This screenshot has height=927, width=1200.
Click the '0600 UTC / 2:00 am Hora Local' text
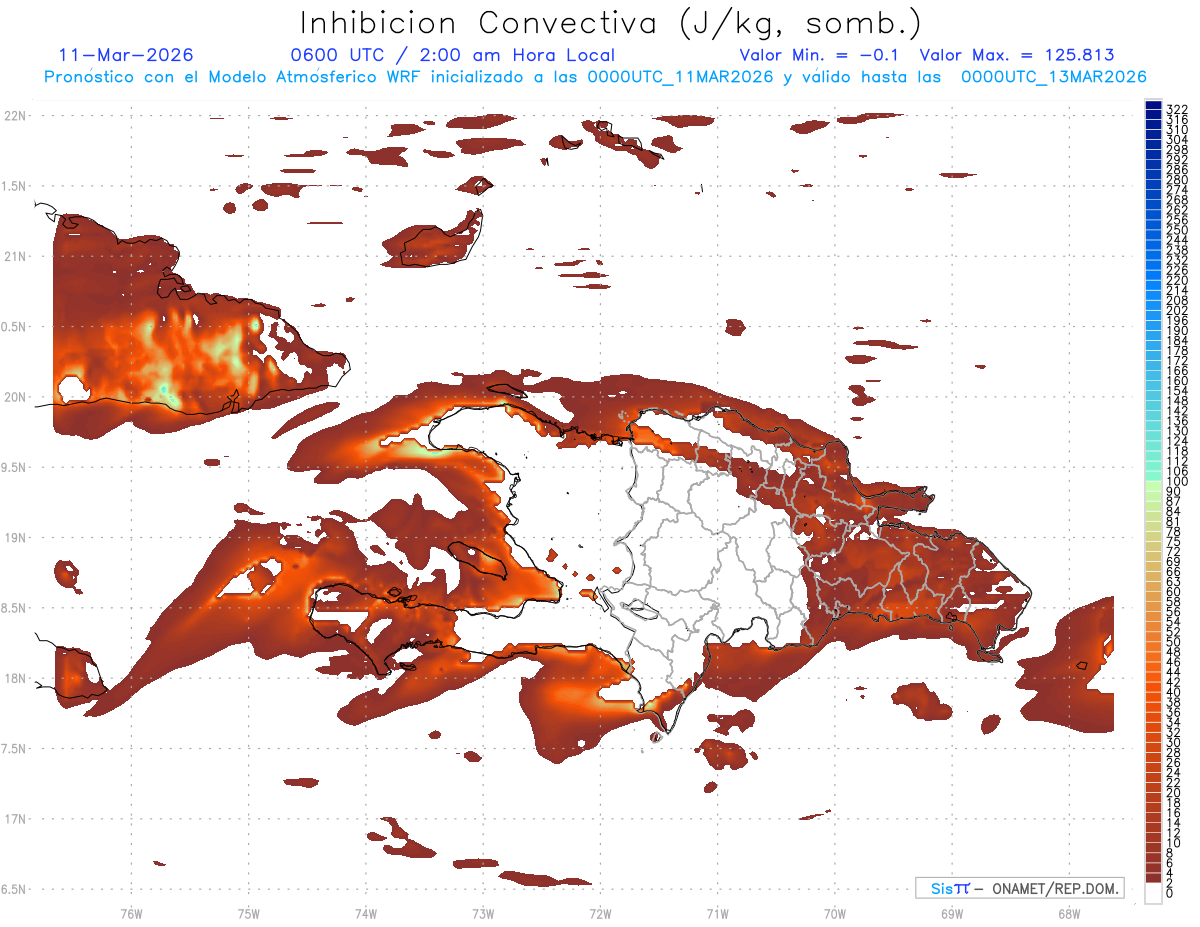click(452, 55)
